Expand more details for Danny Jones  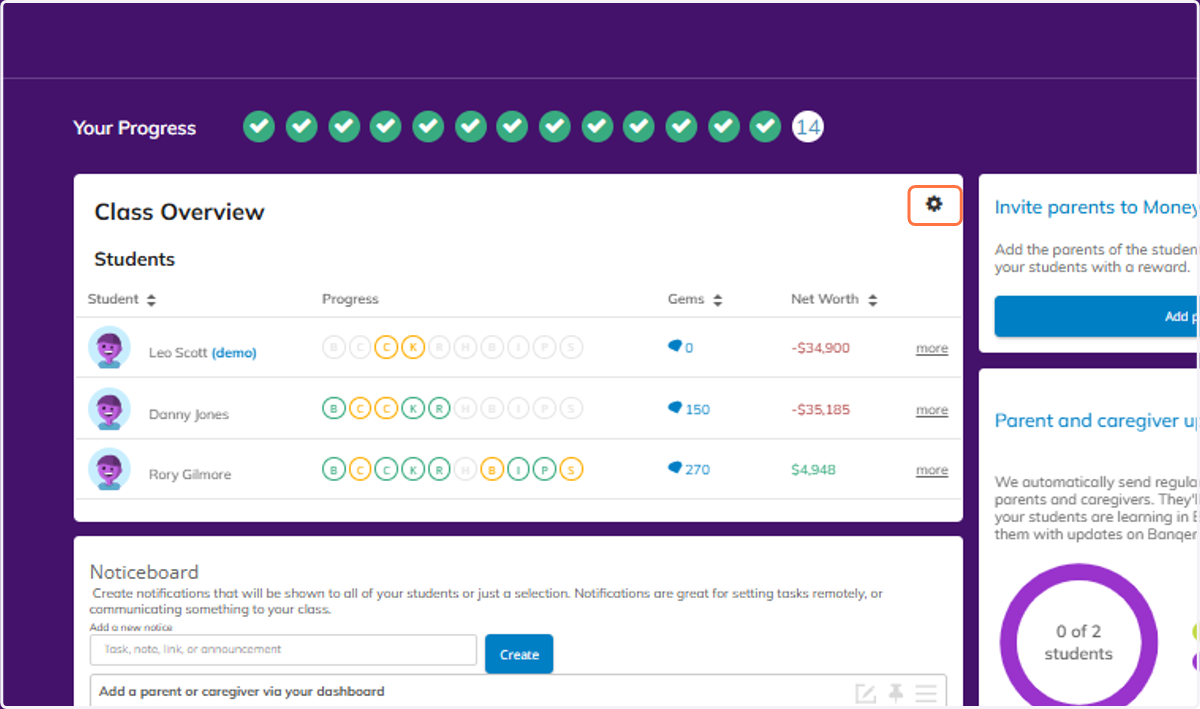(932, 409)
